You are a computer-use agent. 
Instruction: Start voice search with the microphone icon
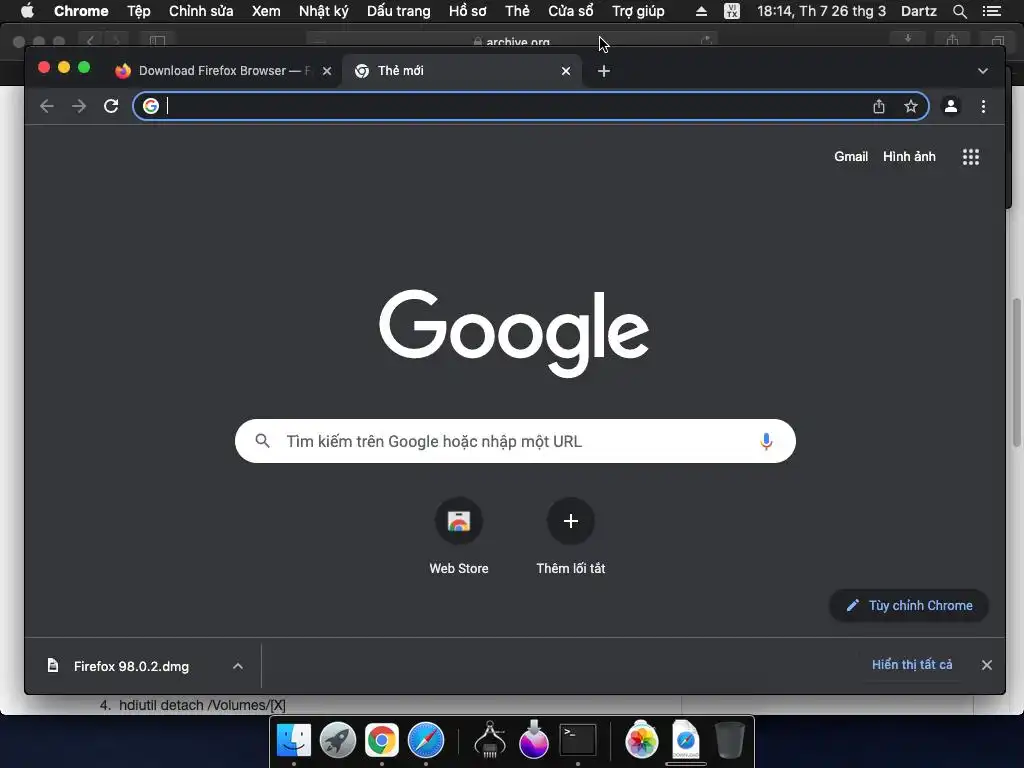766,441
